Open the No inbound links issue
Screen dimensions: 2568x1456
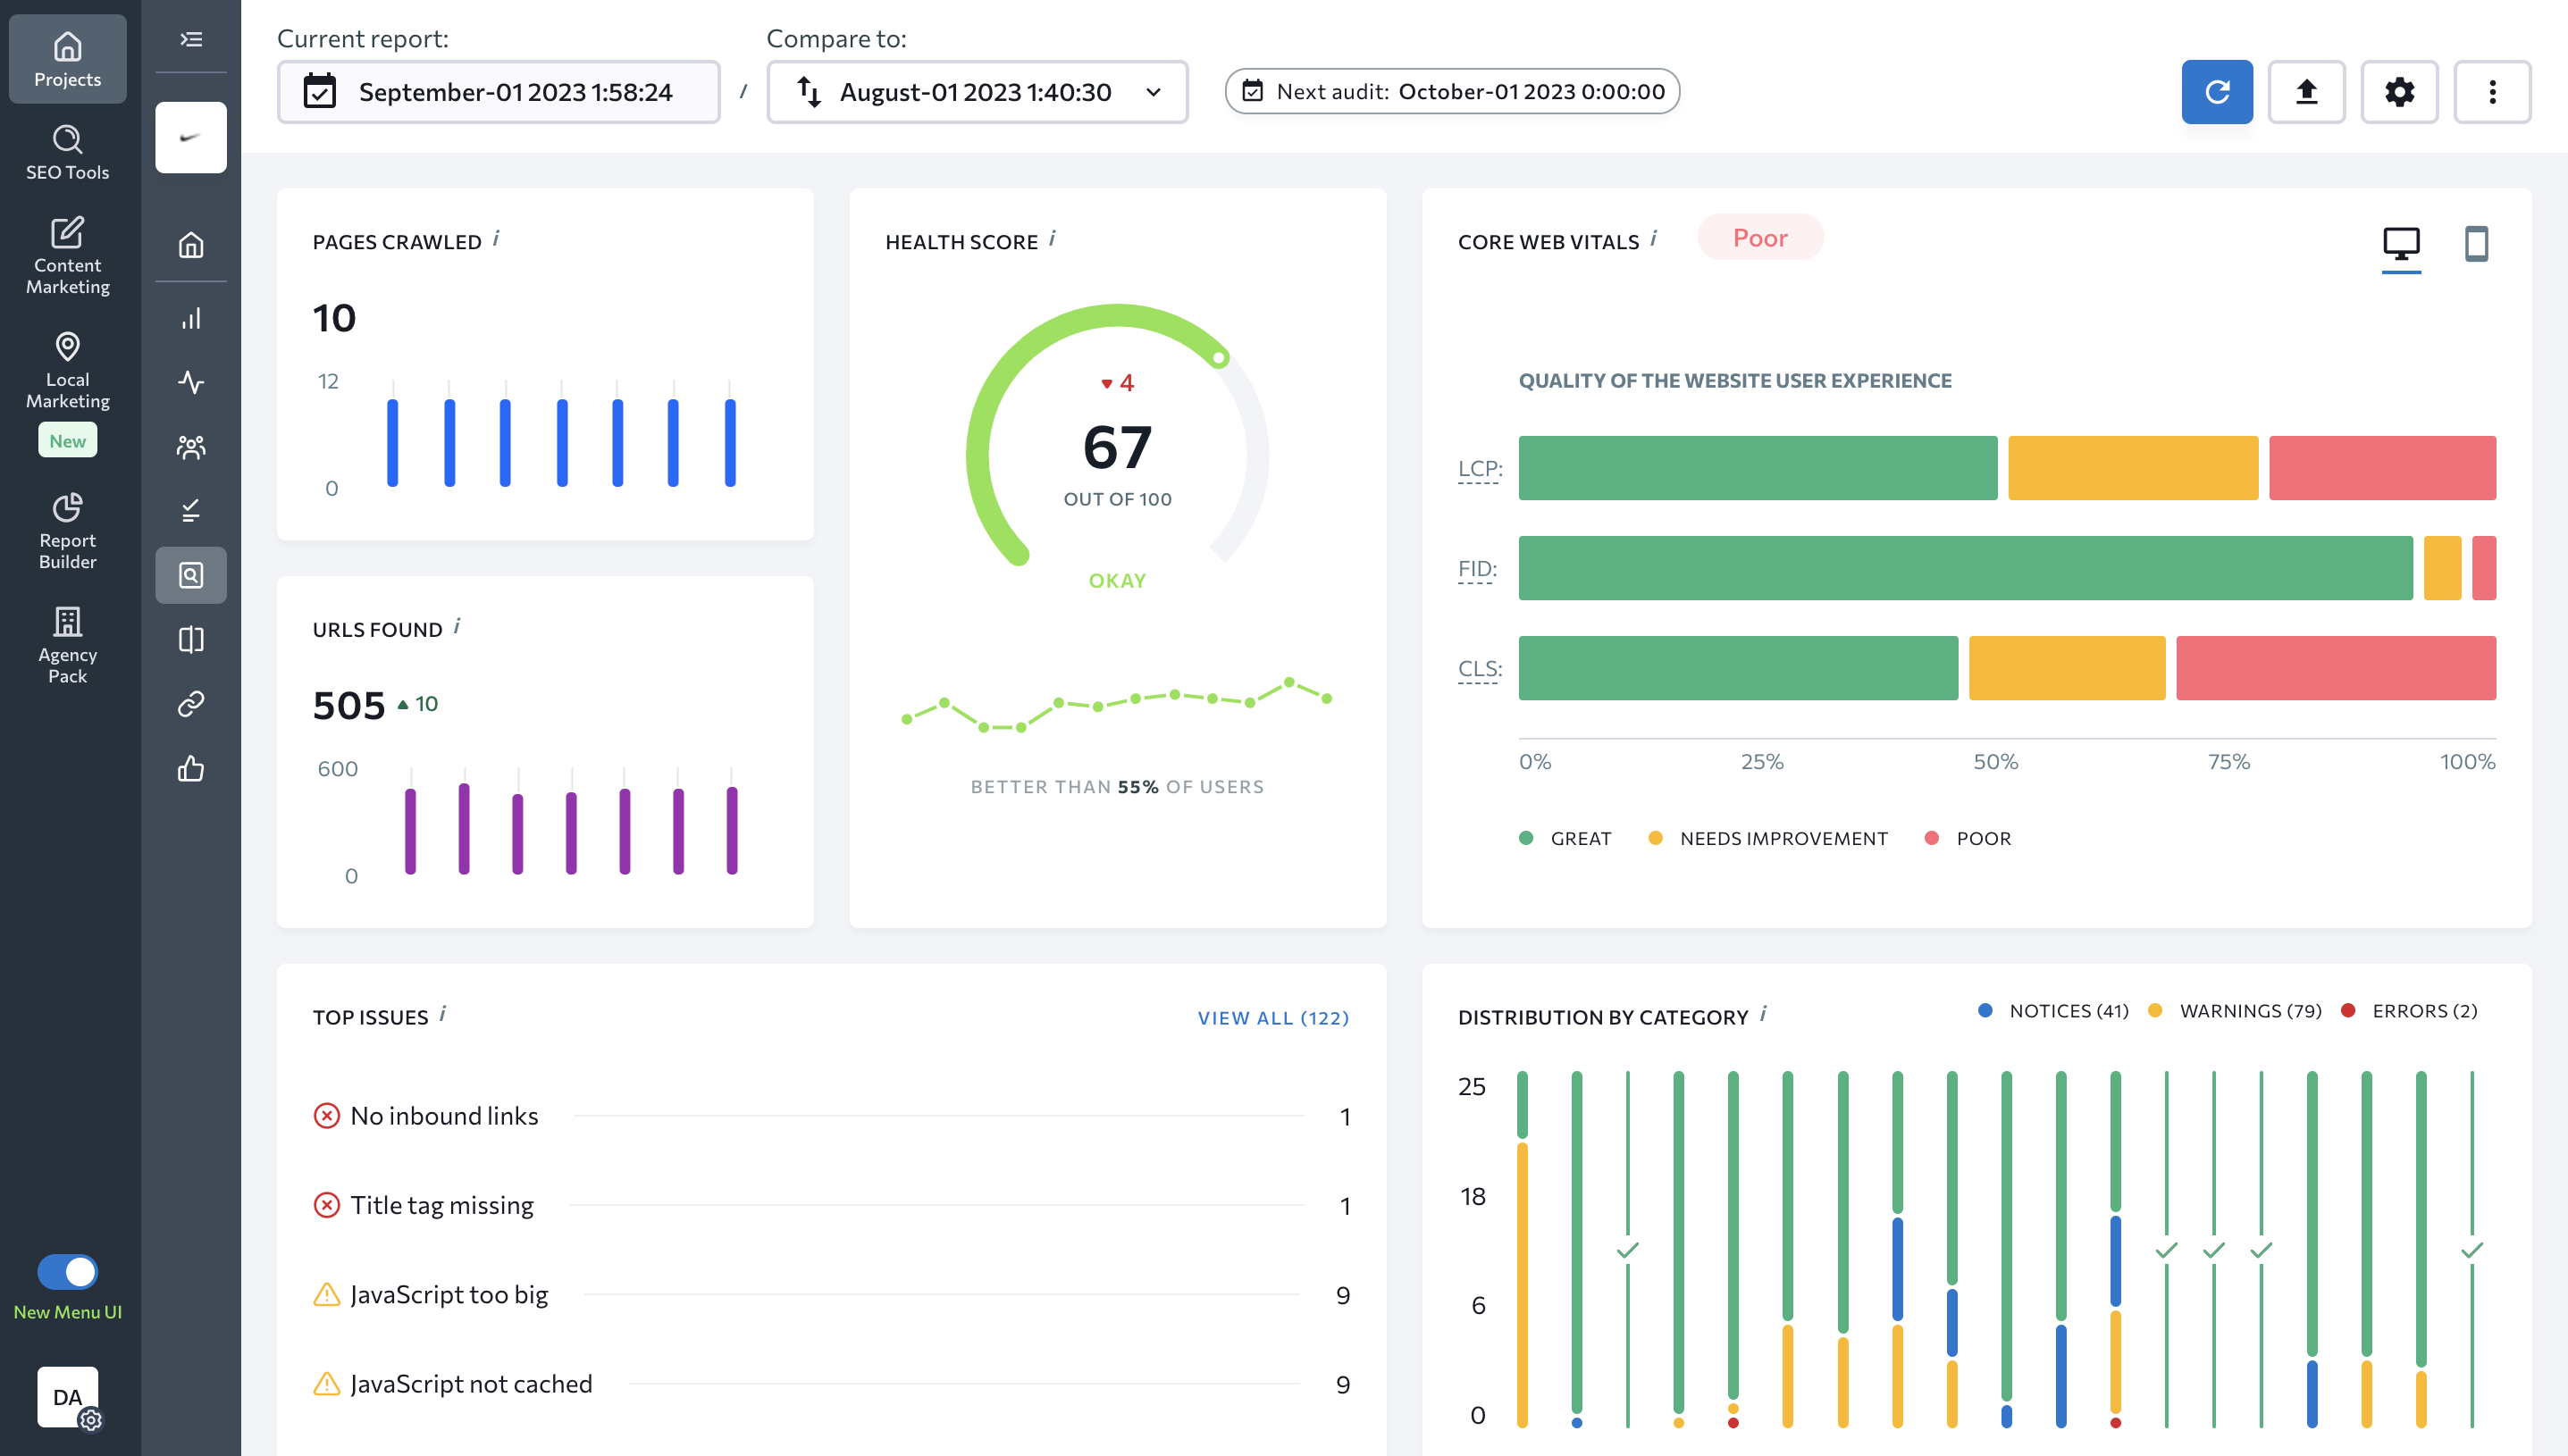point(443,1116)
